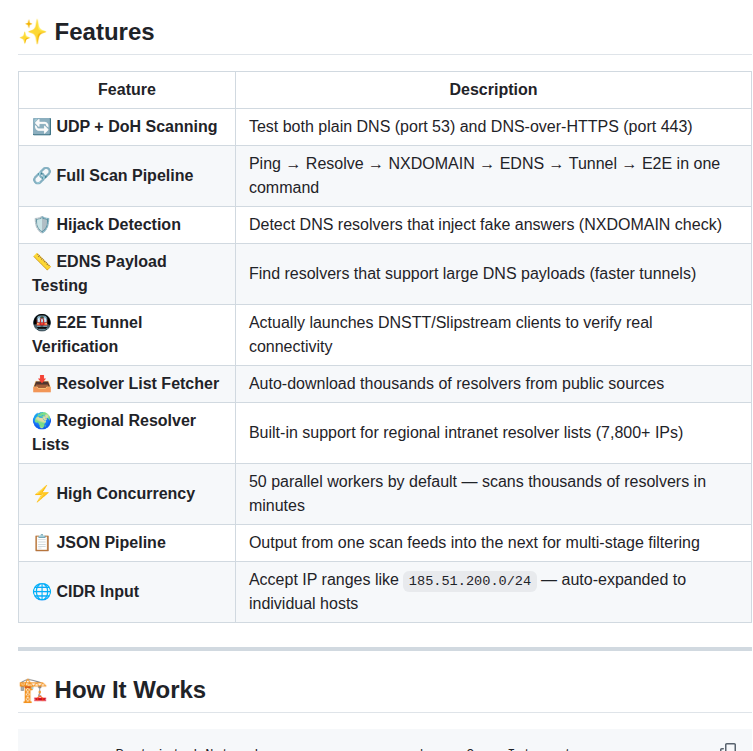Click the 50 parallel workers description
Viewport: 753px width, 751px height.
click(477, 494)
